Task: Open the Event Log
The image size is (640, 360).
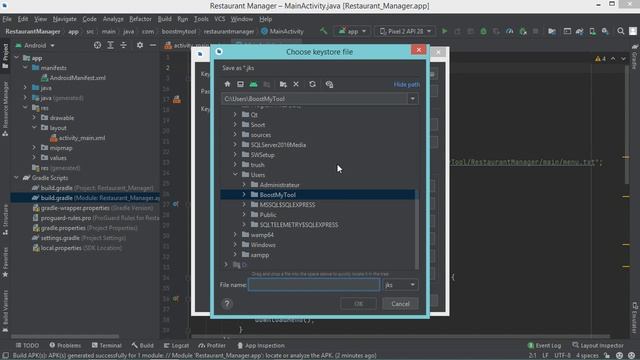Action: coord(544,345)
